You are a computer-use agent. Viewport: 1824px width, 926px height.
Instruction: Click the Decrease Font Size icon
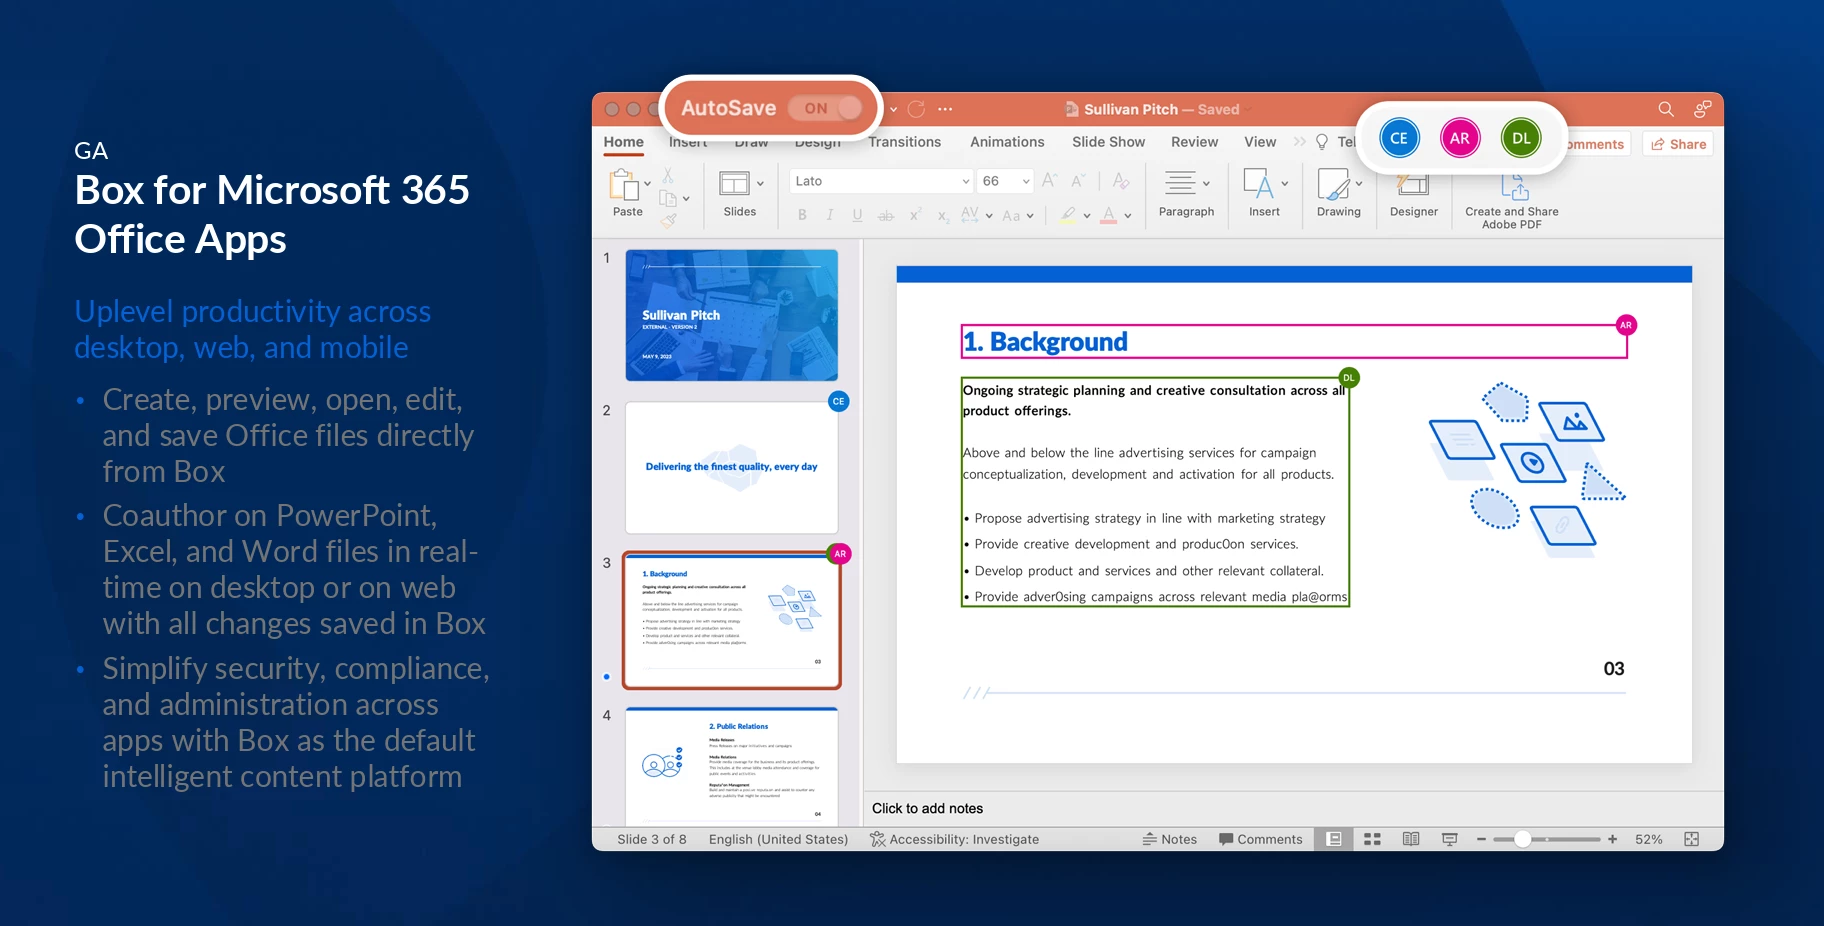coord(1078,180)
